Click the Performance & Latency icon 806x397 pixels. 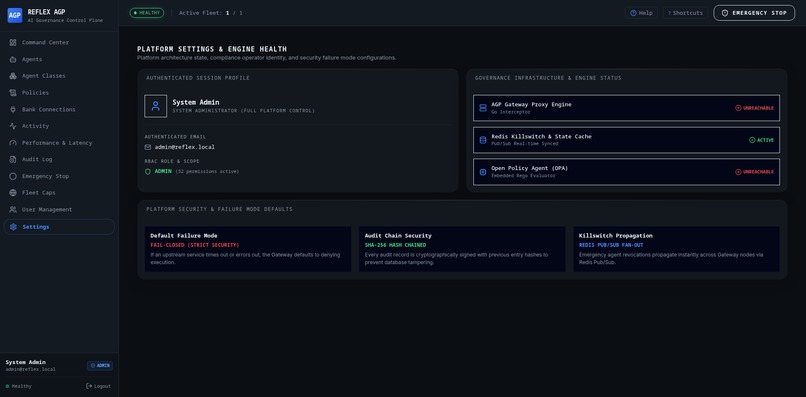tap(13, 143)
